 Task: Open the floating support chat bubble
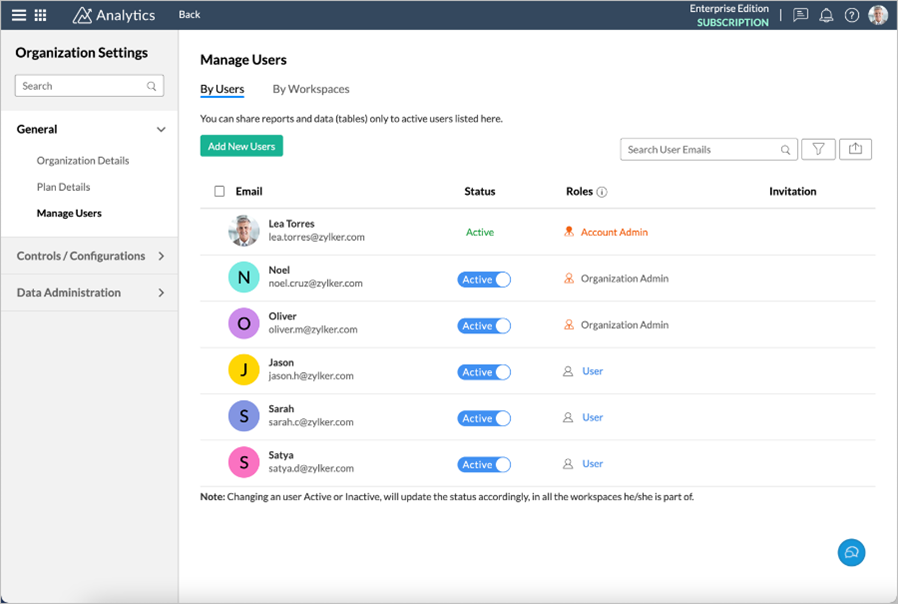(x=851, y=552)
